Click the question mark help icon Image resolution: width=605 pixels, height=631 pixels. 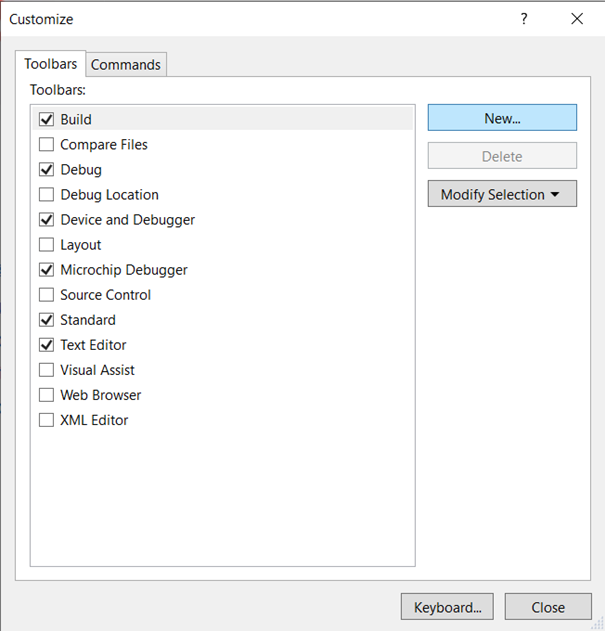pyautogui.click(x=524, y=19)
